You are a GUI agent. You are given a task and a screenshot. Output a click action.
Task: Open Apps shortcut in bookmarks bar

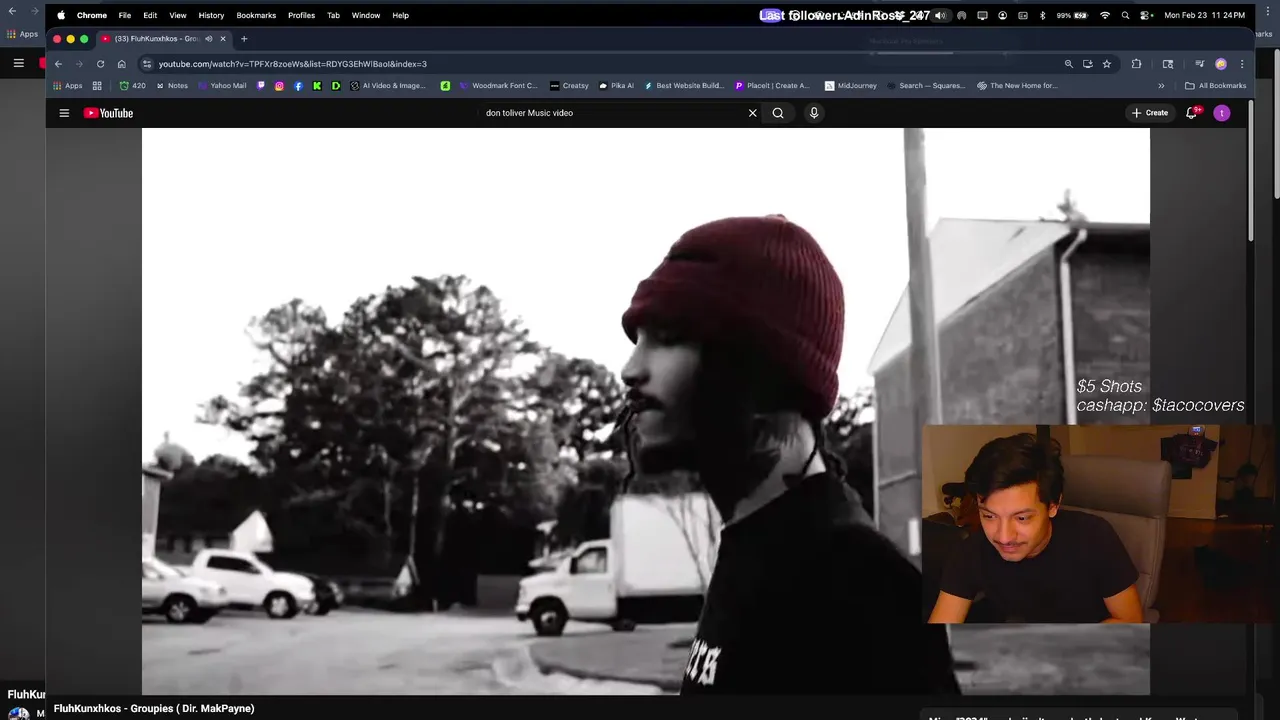[68, 86]
